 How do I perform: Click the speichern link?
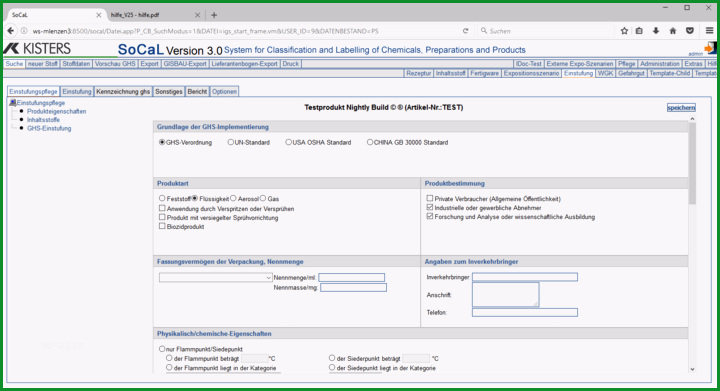point(681,107)
